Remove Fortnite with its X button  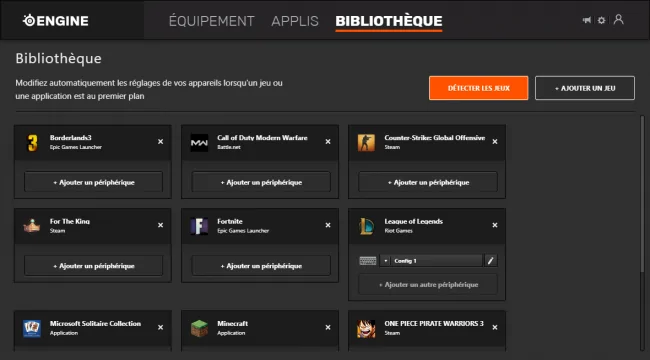tap(328, 225)
